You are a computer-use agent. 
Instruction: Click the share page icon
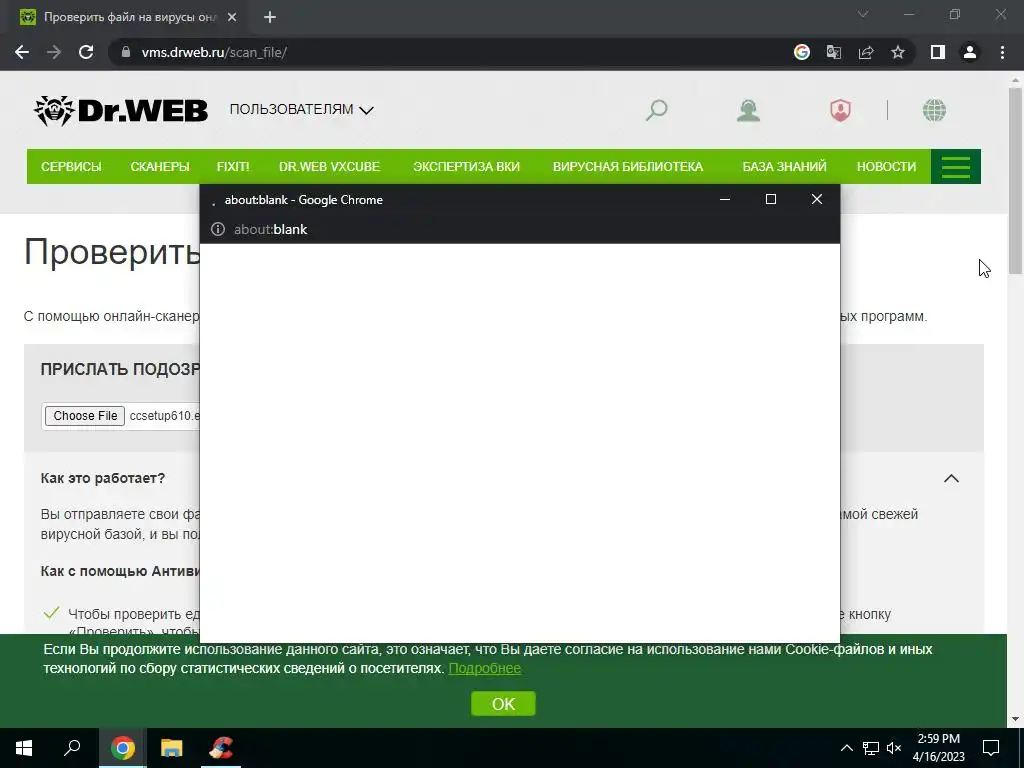pos(866,52)
